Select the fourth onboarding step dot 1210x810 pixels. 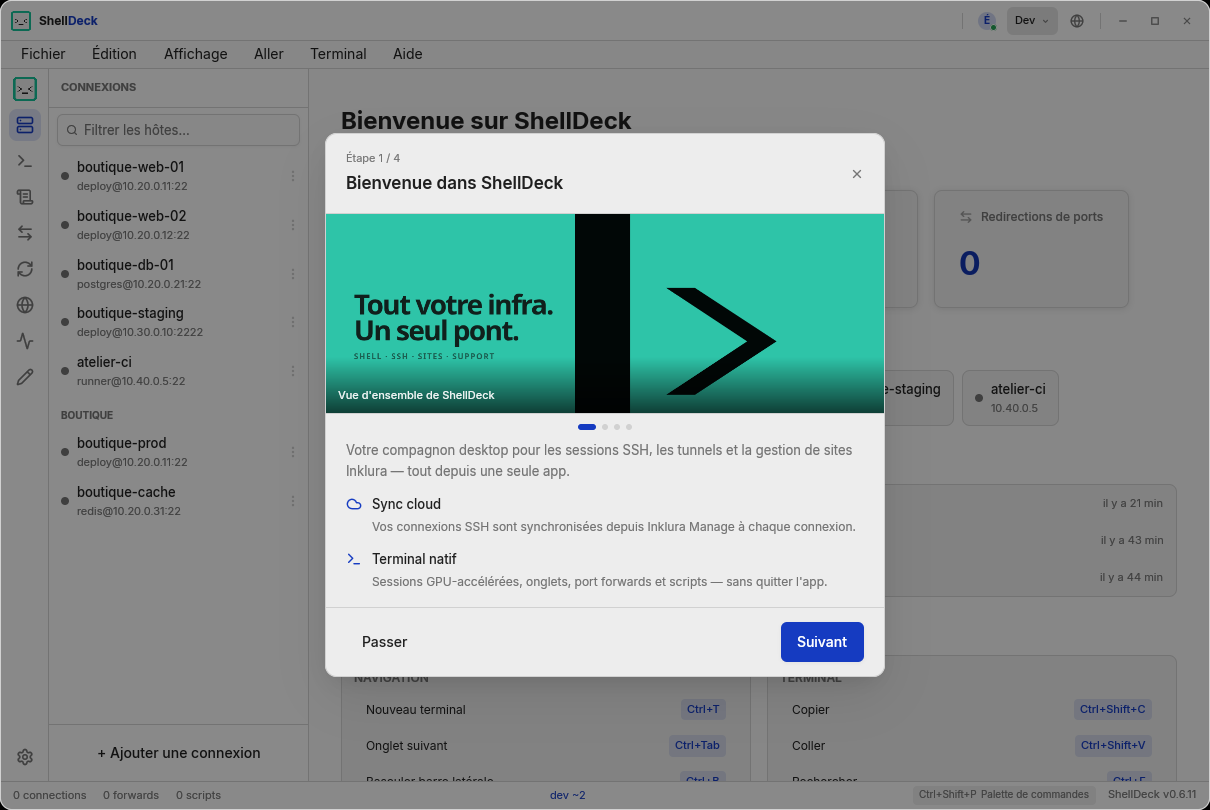(629, 427)
